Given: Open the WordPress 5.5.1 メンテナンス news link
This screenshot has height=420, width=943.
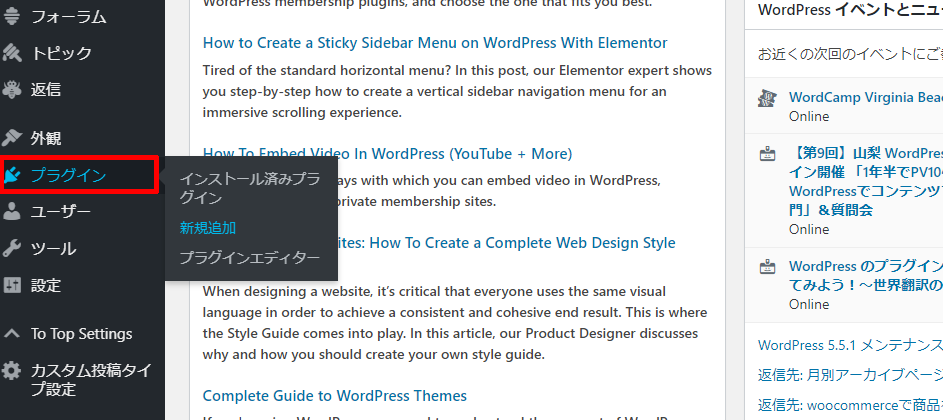Looking at the screenshot, I should click(x=850, y=346).
